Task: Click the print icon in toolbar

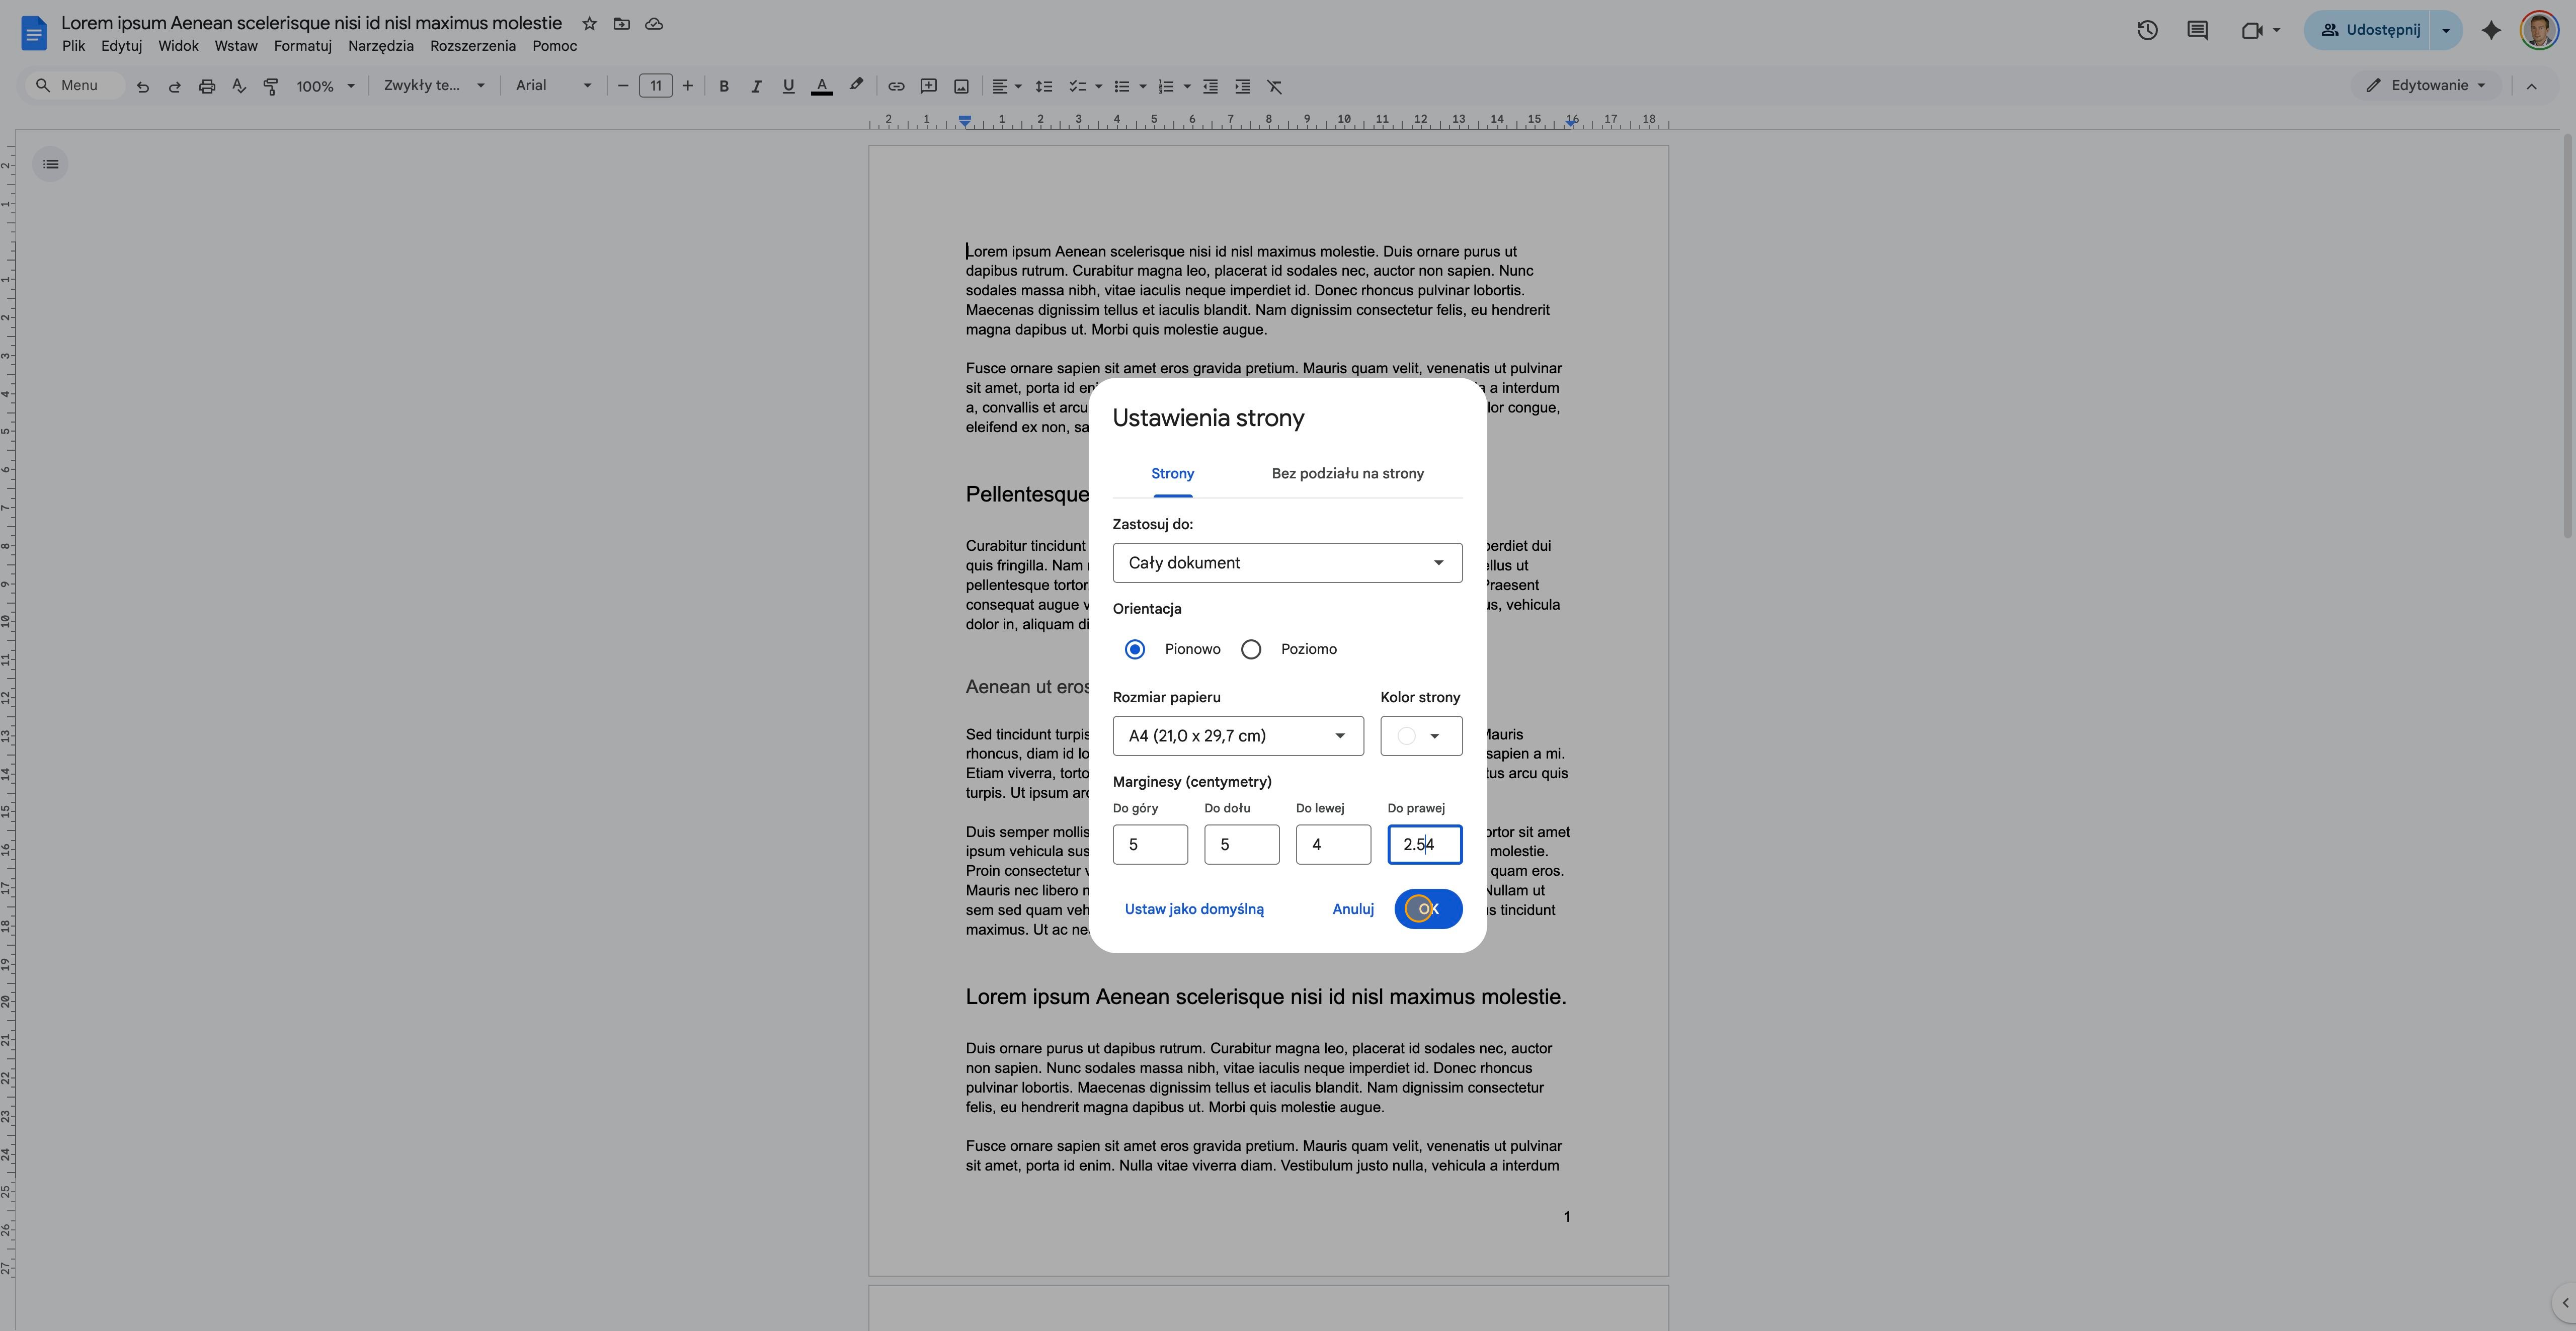Action: pos(207,86)
